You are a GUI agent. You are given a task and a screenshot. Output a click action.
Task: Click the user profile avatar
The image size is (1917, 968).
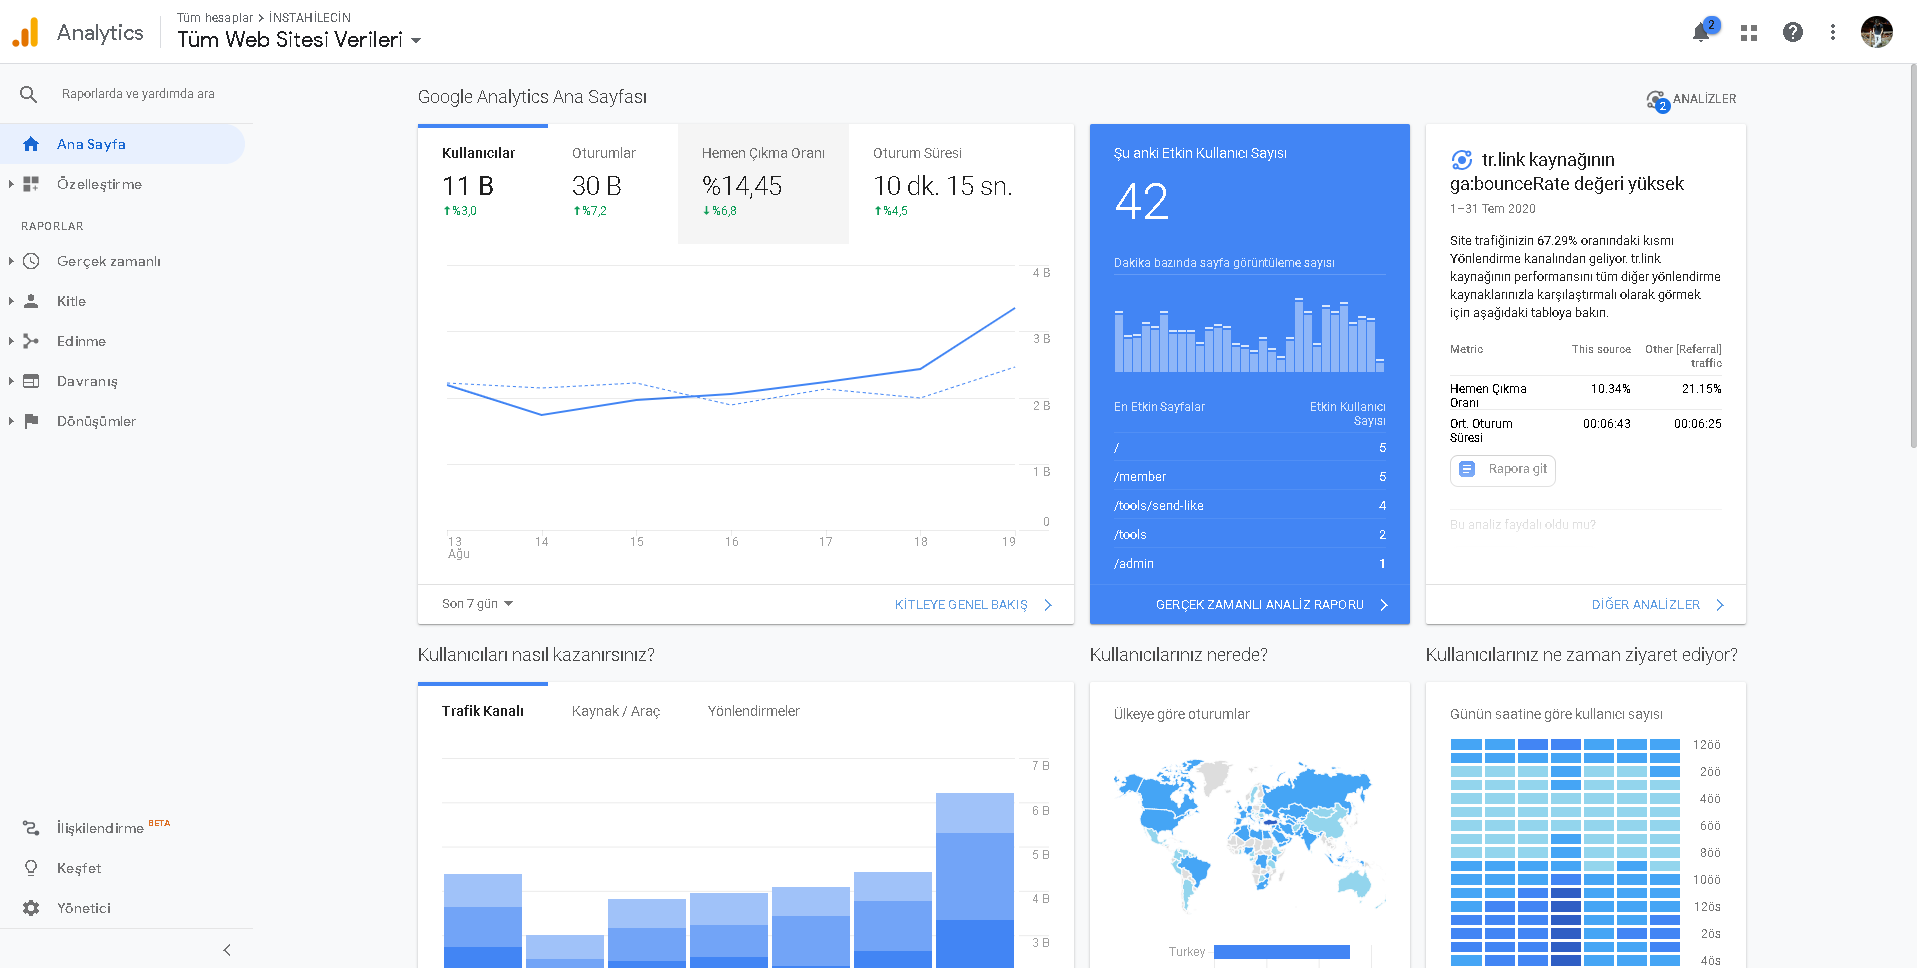click(1877, 32)
